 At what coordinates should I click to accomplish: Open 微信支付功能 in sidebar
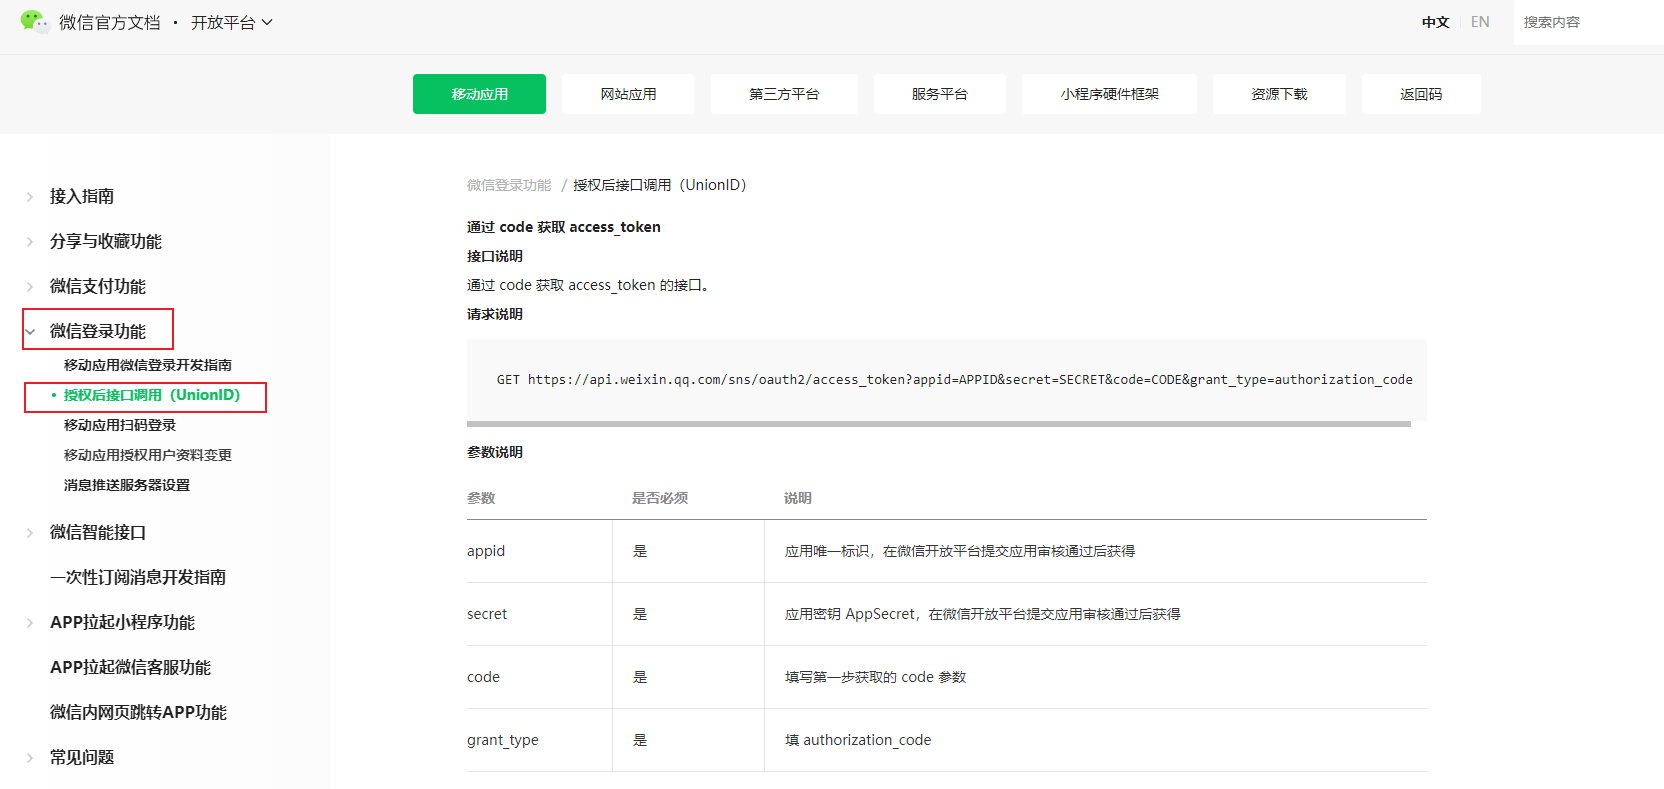[x=98, y=286]
